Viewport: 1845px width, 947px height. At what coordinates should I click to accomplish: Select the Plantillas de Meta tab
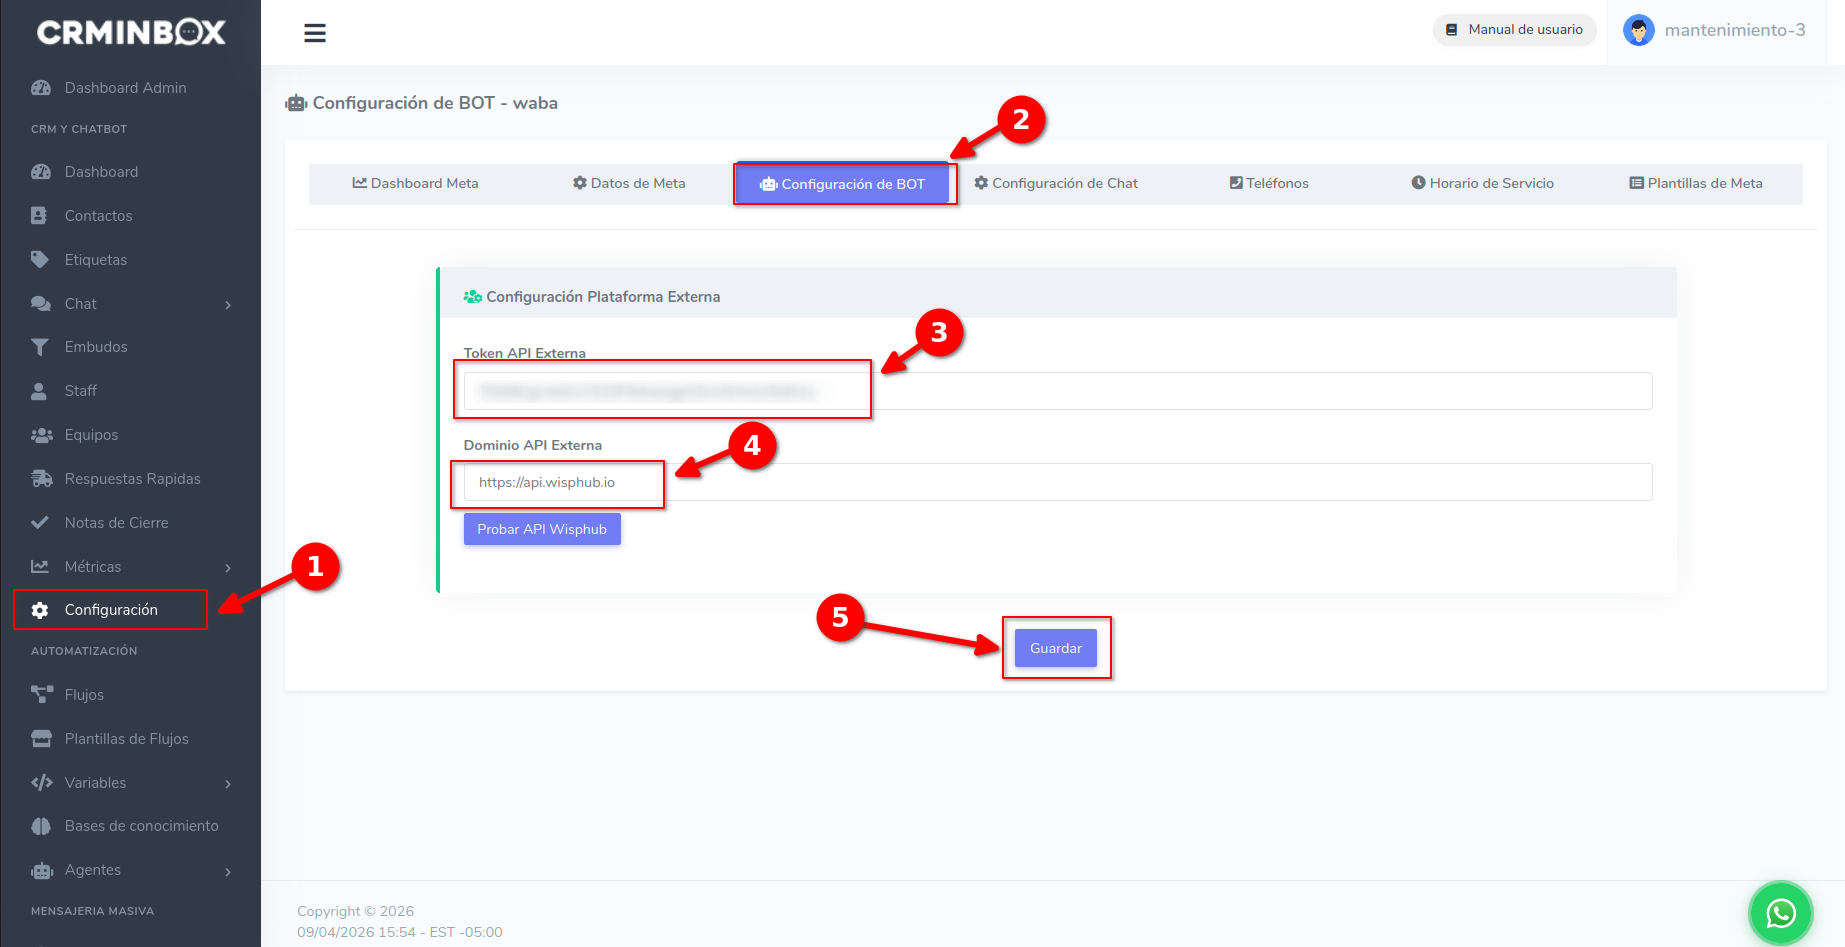[x=1696, y=183]
